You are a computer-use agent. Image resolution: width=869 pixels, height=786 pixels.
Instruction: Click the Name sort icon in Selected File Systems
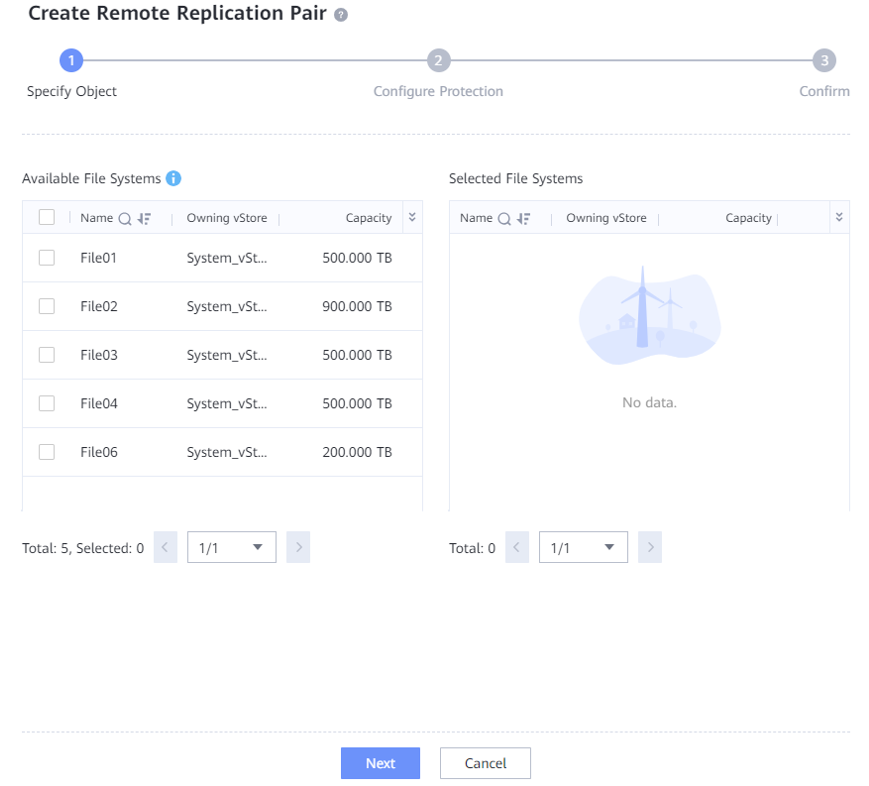coord(523,218)
